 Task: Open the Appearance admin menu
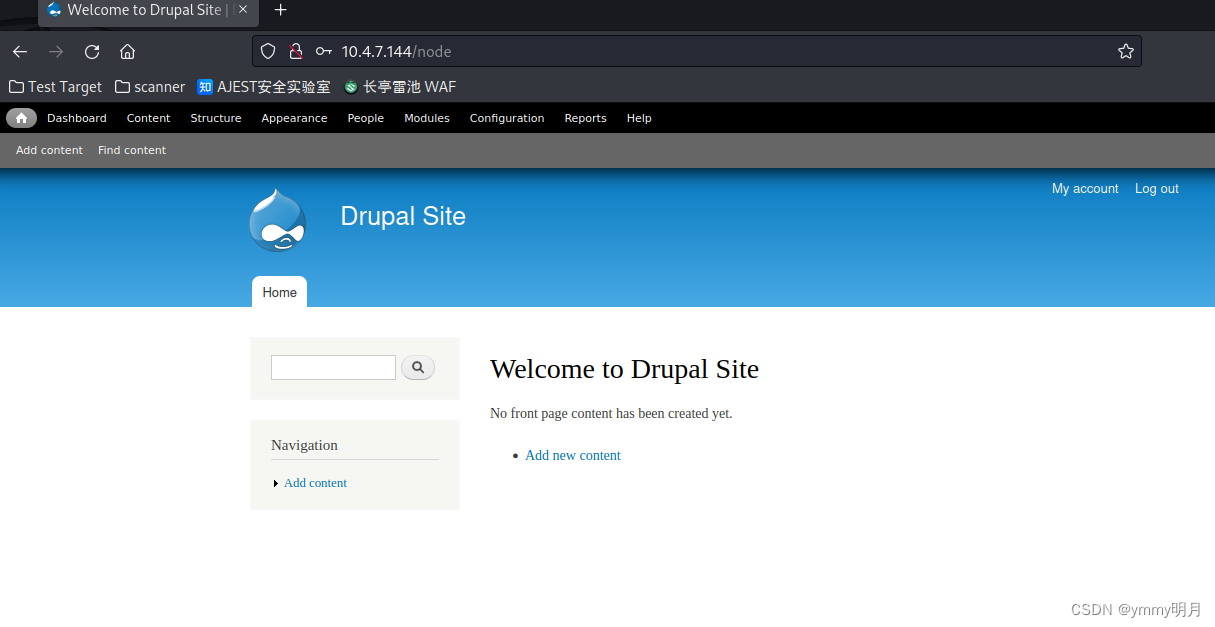(294, 118)
